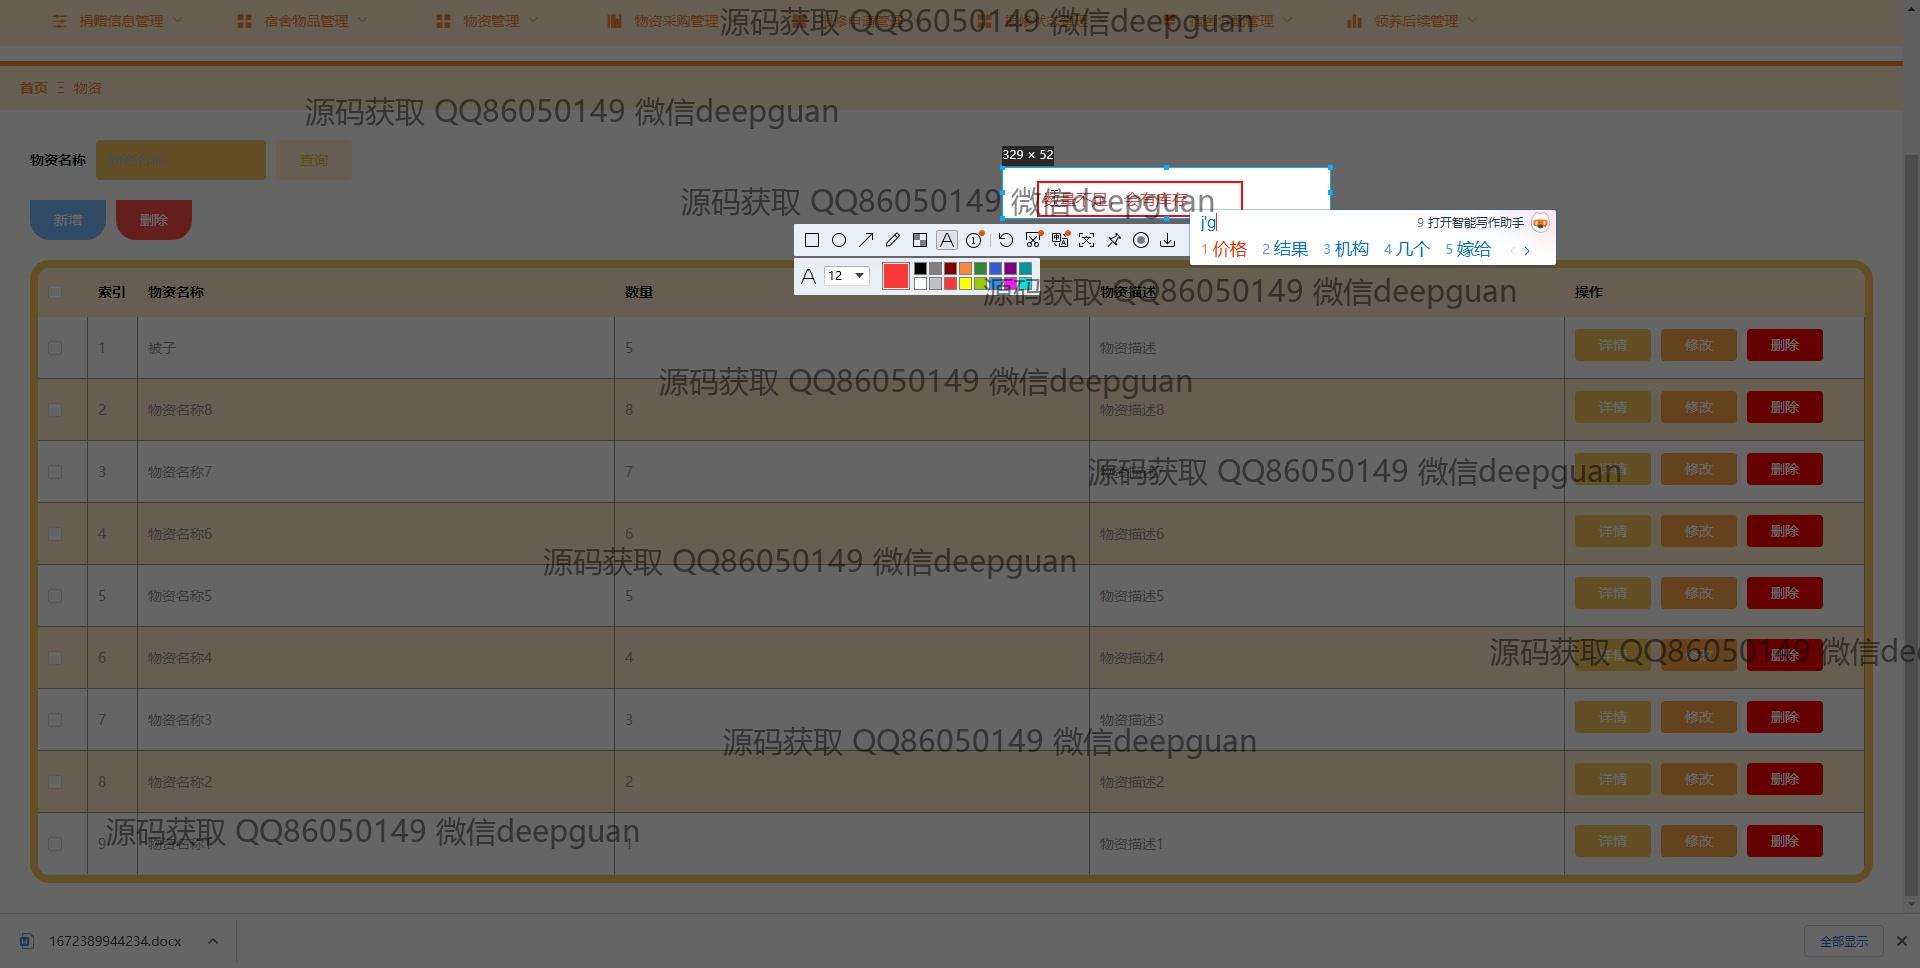
Task: Click the 物资名称 search input field
Action: [181, 160]
